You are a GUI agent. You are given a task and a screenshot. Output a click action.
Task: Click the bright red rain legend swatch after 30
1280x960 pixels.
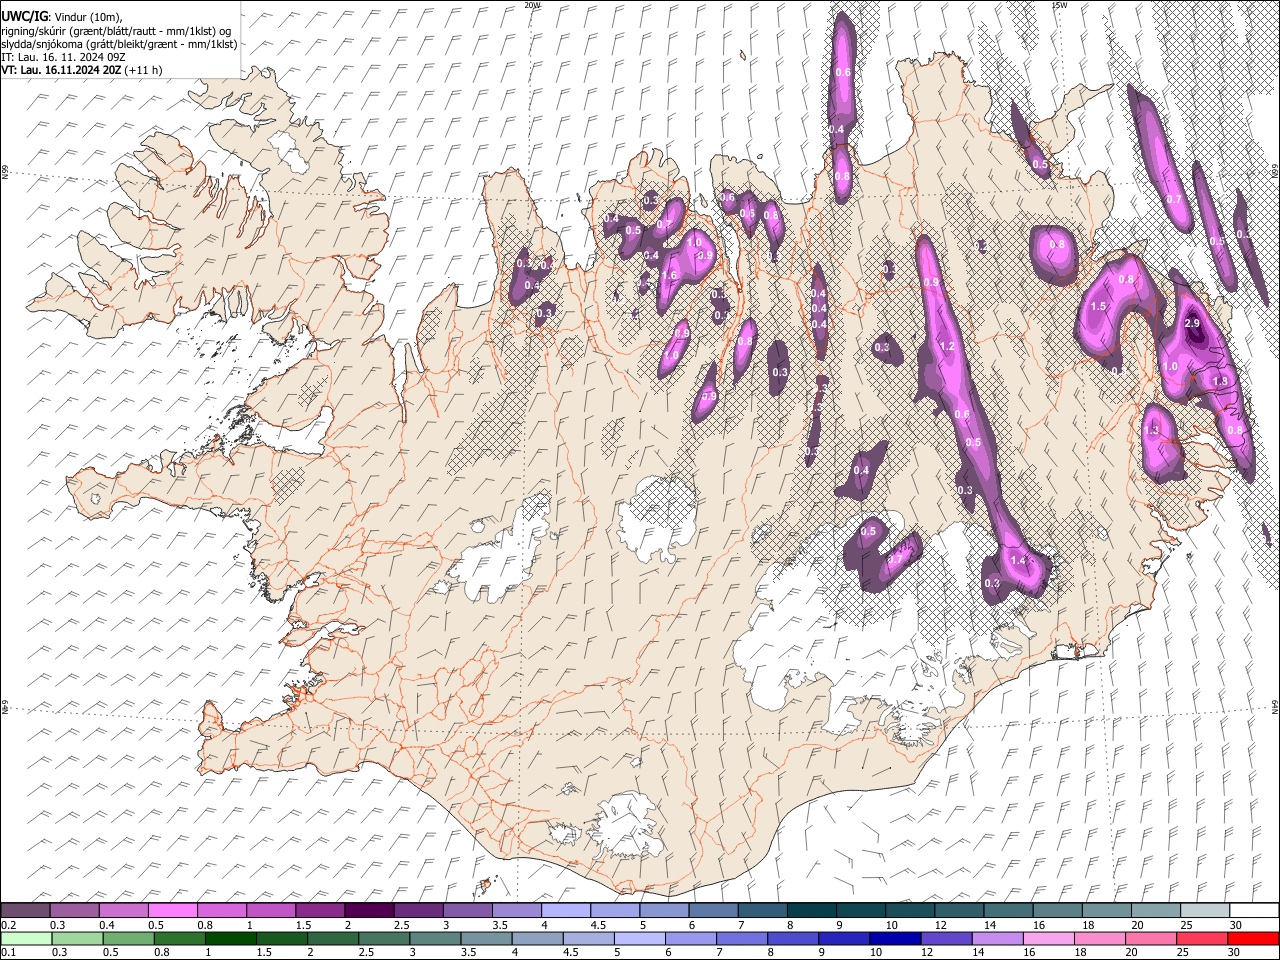pyautogui.click(x=1253, y=938)
